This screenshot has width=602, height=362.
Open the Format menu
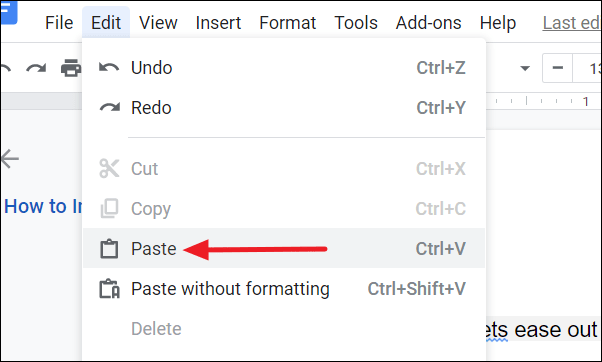(288, 23)
